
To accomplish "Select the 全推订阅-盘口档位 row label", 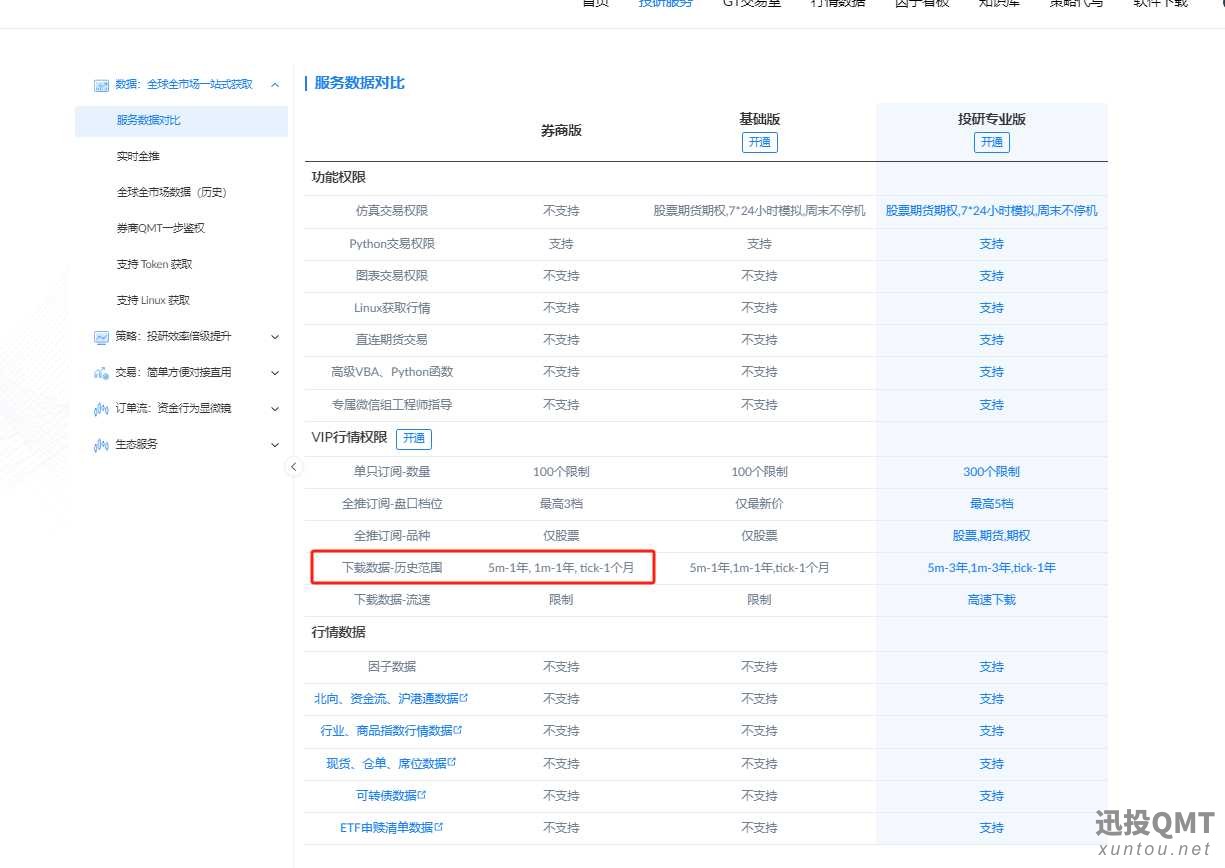I will (x=392, y=503).
